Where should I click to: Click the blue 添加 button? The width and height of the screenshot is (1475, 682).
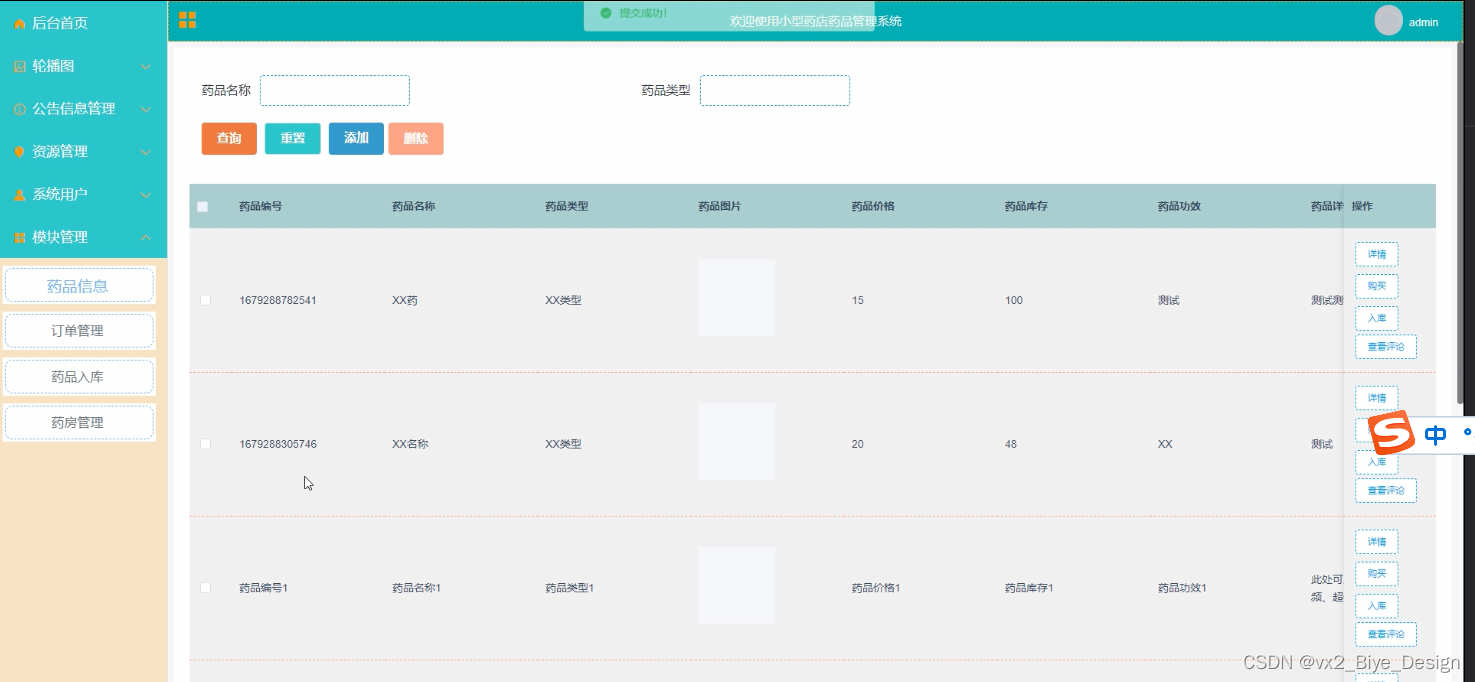pyautogui.click(x=356, y=139)
